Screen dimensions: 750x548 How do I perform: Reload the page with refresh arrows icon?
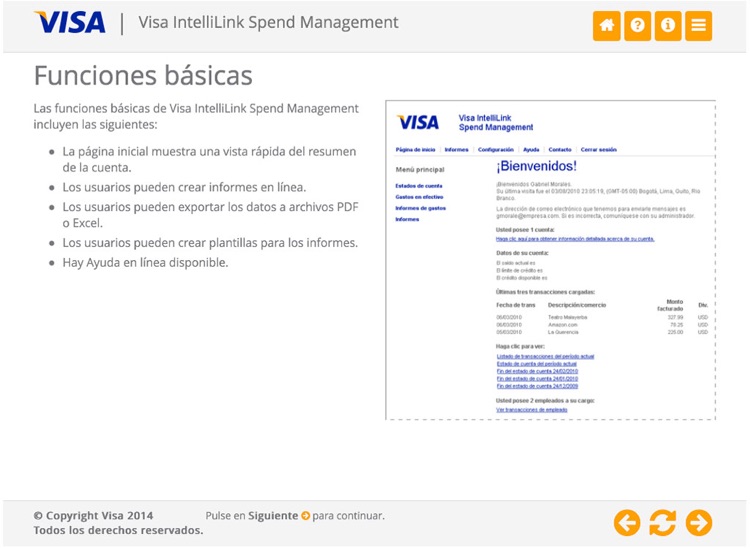[x=662, y=523]
